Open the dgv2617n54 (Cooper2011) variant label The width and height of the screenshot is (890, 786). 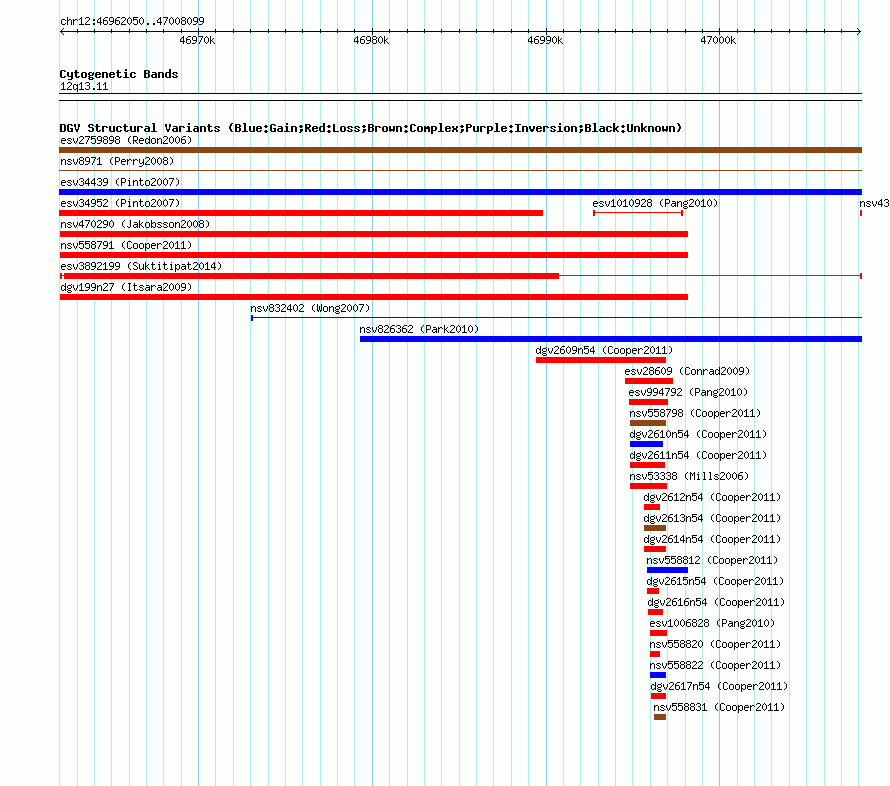(x=719, y=686)
